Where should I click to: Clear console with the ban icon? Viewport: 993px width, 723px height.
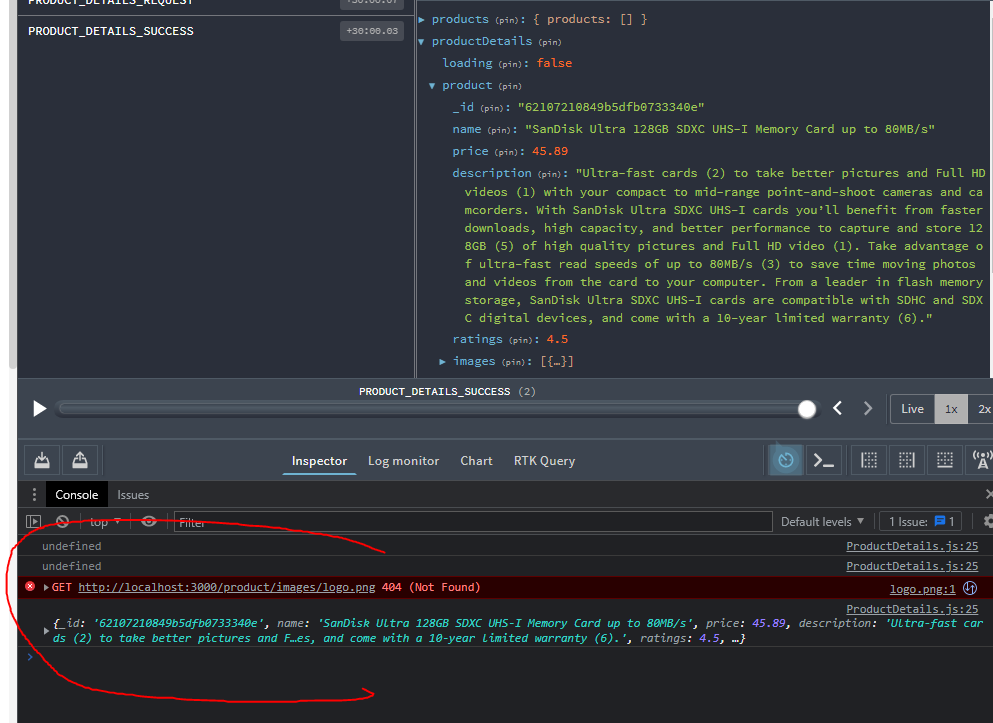pos(62,522)
